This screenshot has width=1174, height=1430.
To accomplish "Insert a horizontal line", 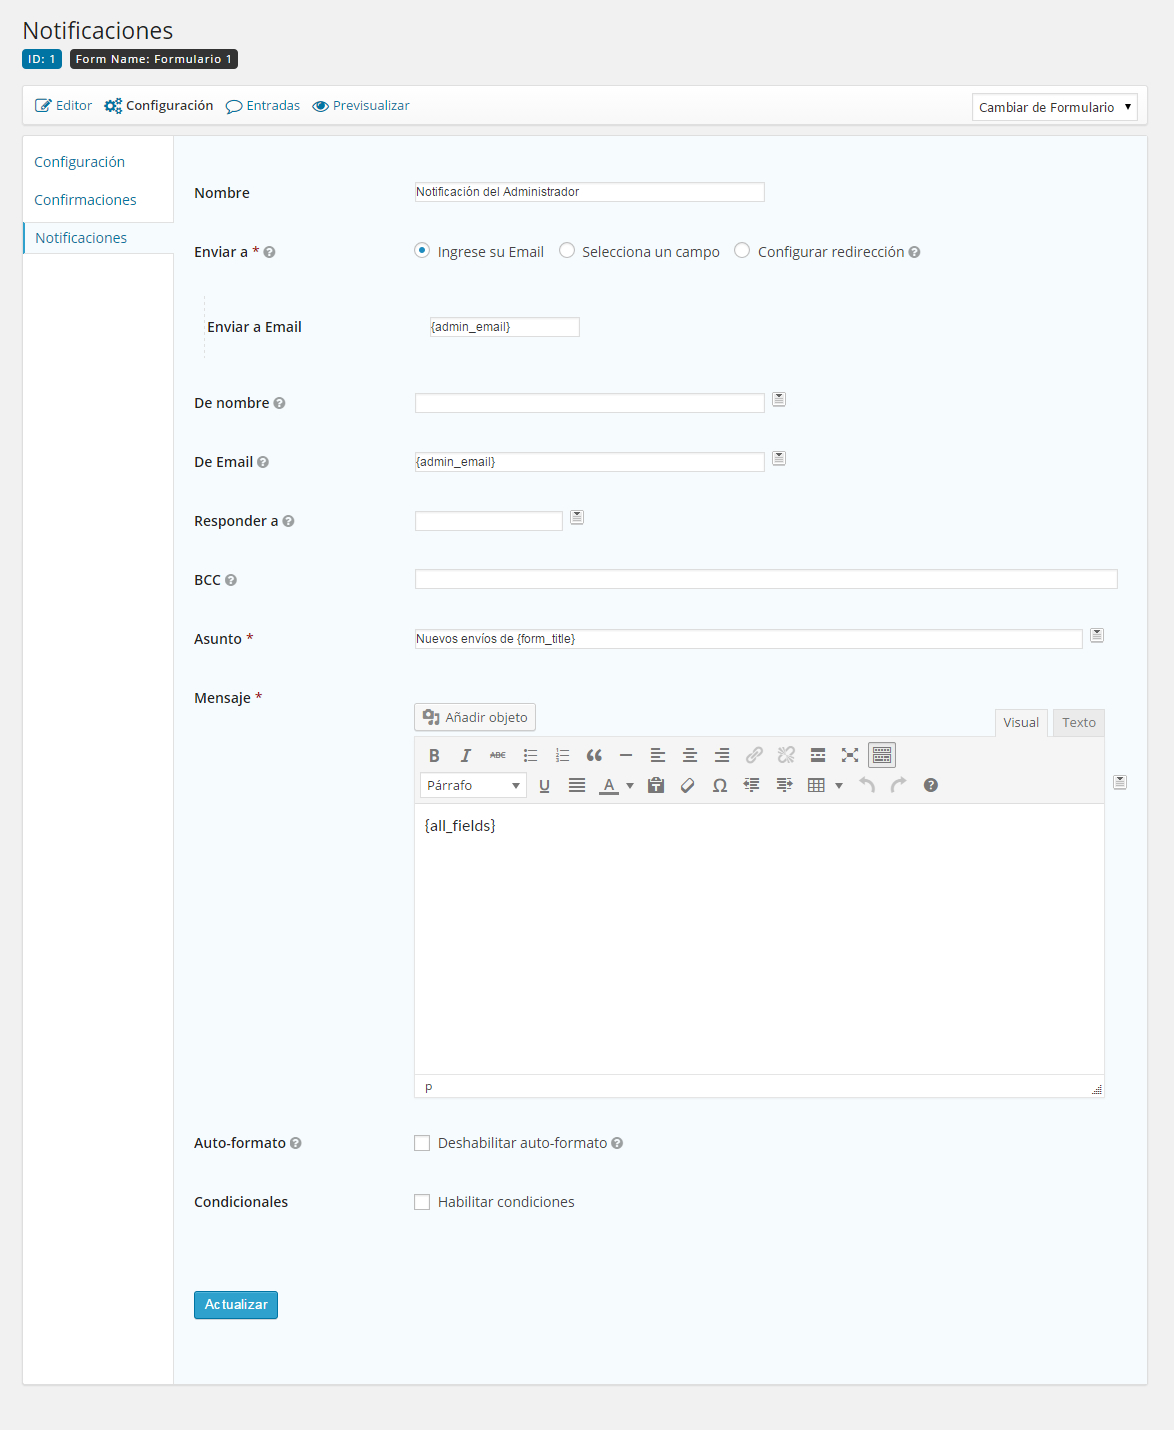I will [626, 755].
